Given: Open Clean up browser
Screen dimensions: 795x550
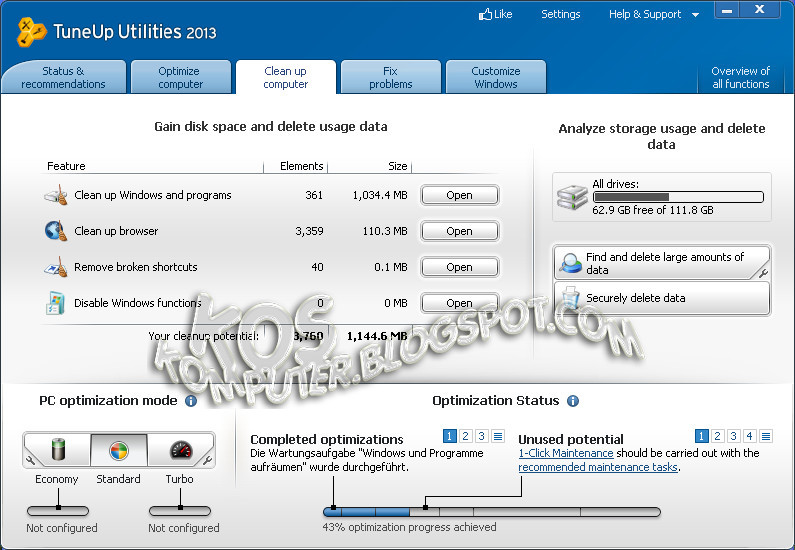Looking at the screenshot, I should click(459, 231).
